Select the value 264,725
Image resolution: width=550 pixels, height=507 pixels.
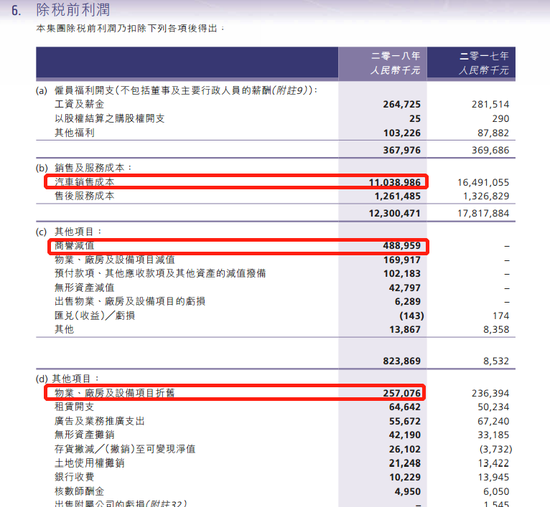[402, 105]
